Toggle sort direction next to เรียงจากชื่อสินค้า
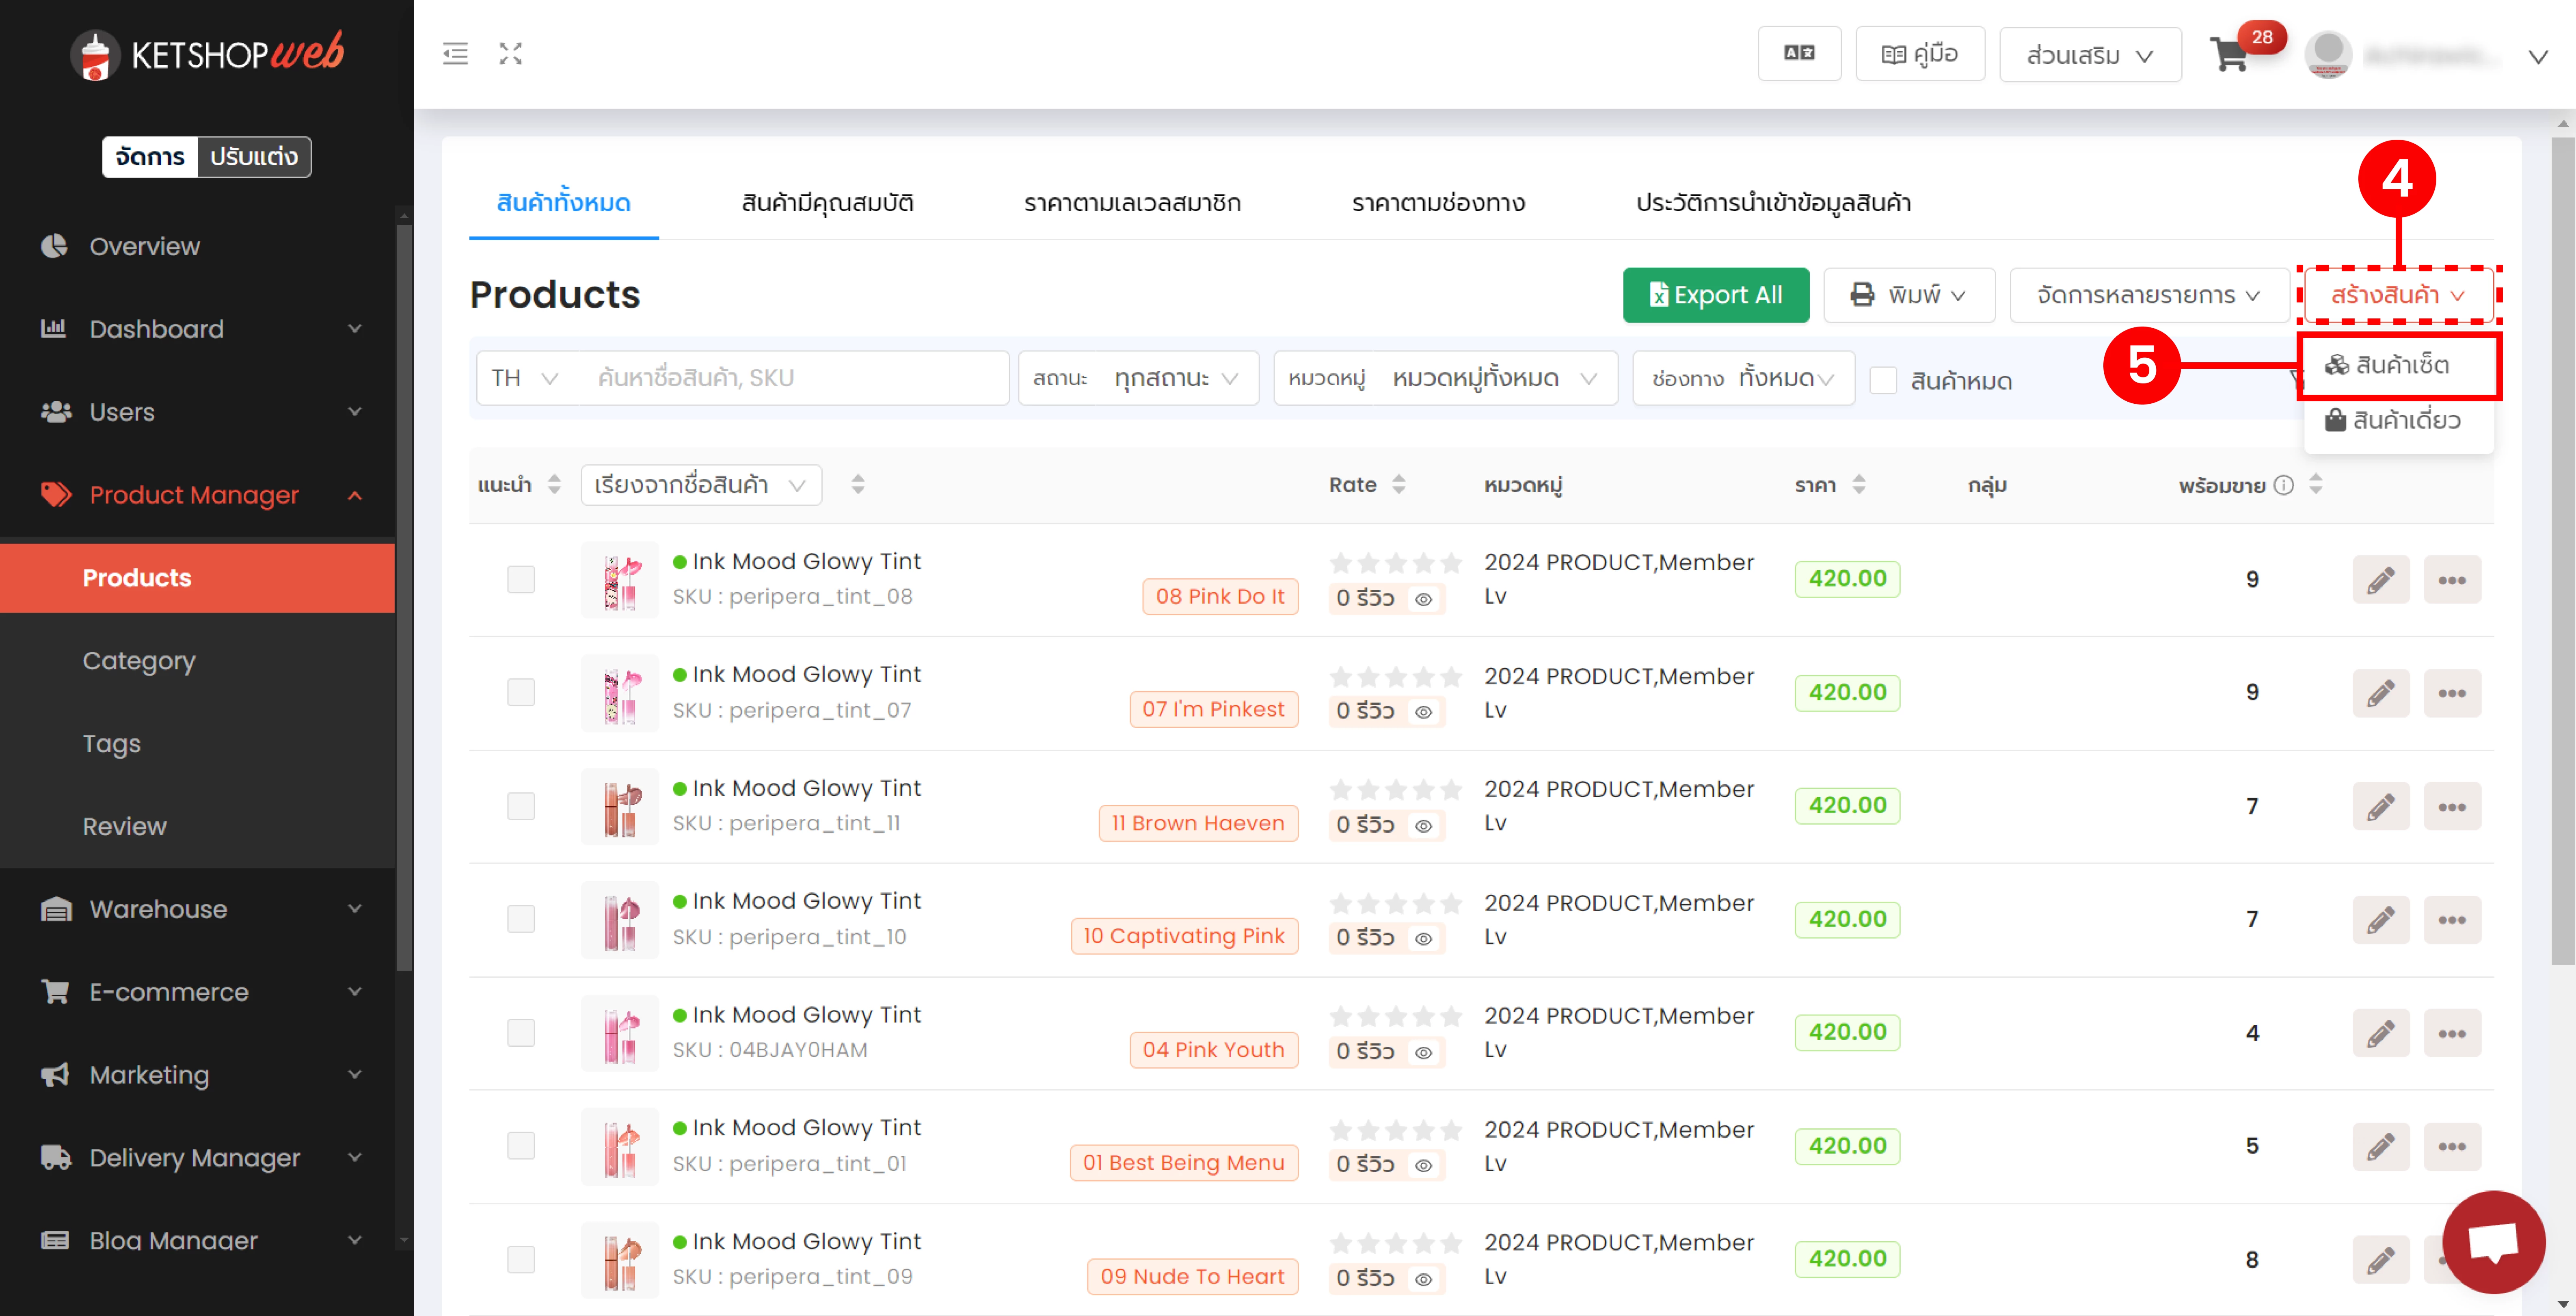This screenshot has width=2576, height=1316. point(858,485)
